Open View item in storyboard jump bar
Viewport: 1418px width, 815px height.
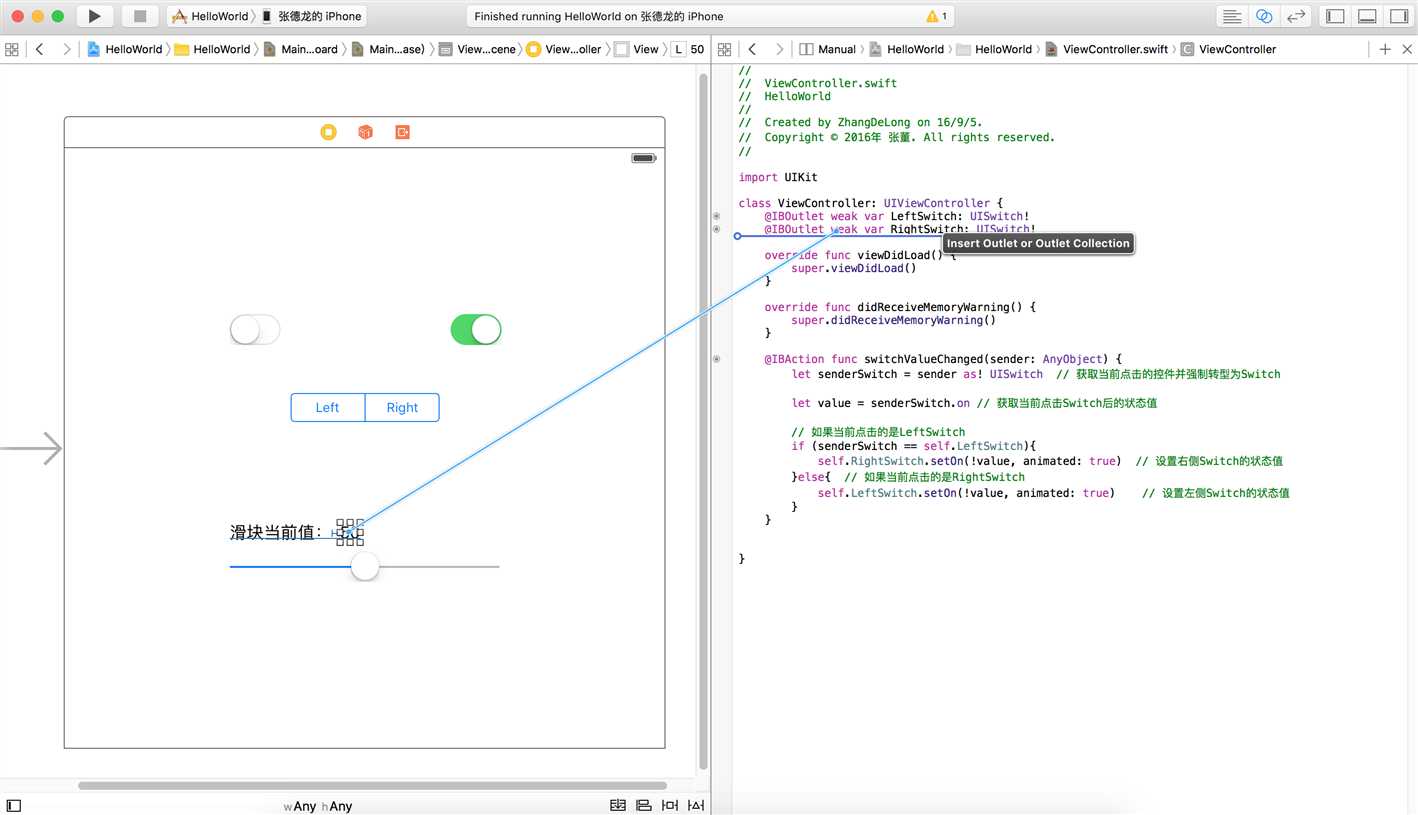coord(637,49)
